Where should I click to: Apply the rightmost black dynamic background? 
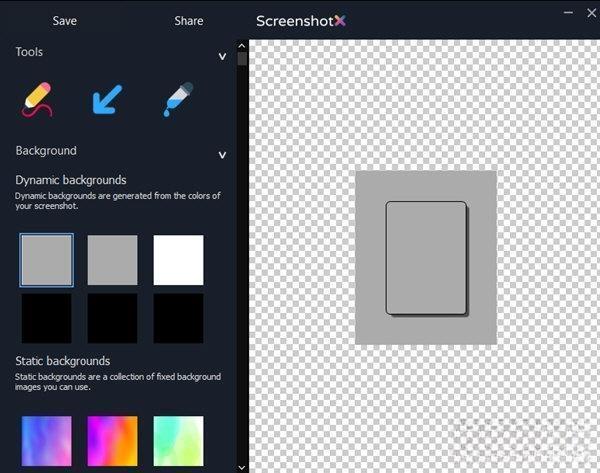point(178,318)
